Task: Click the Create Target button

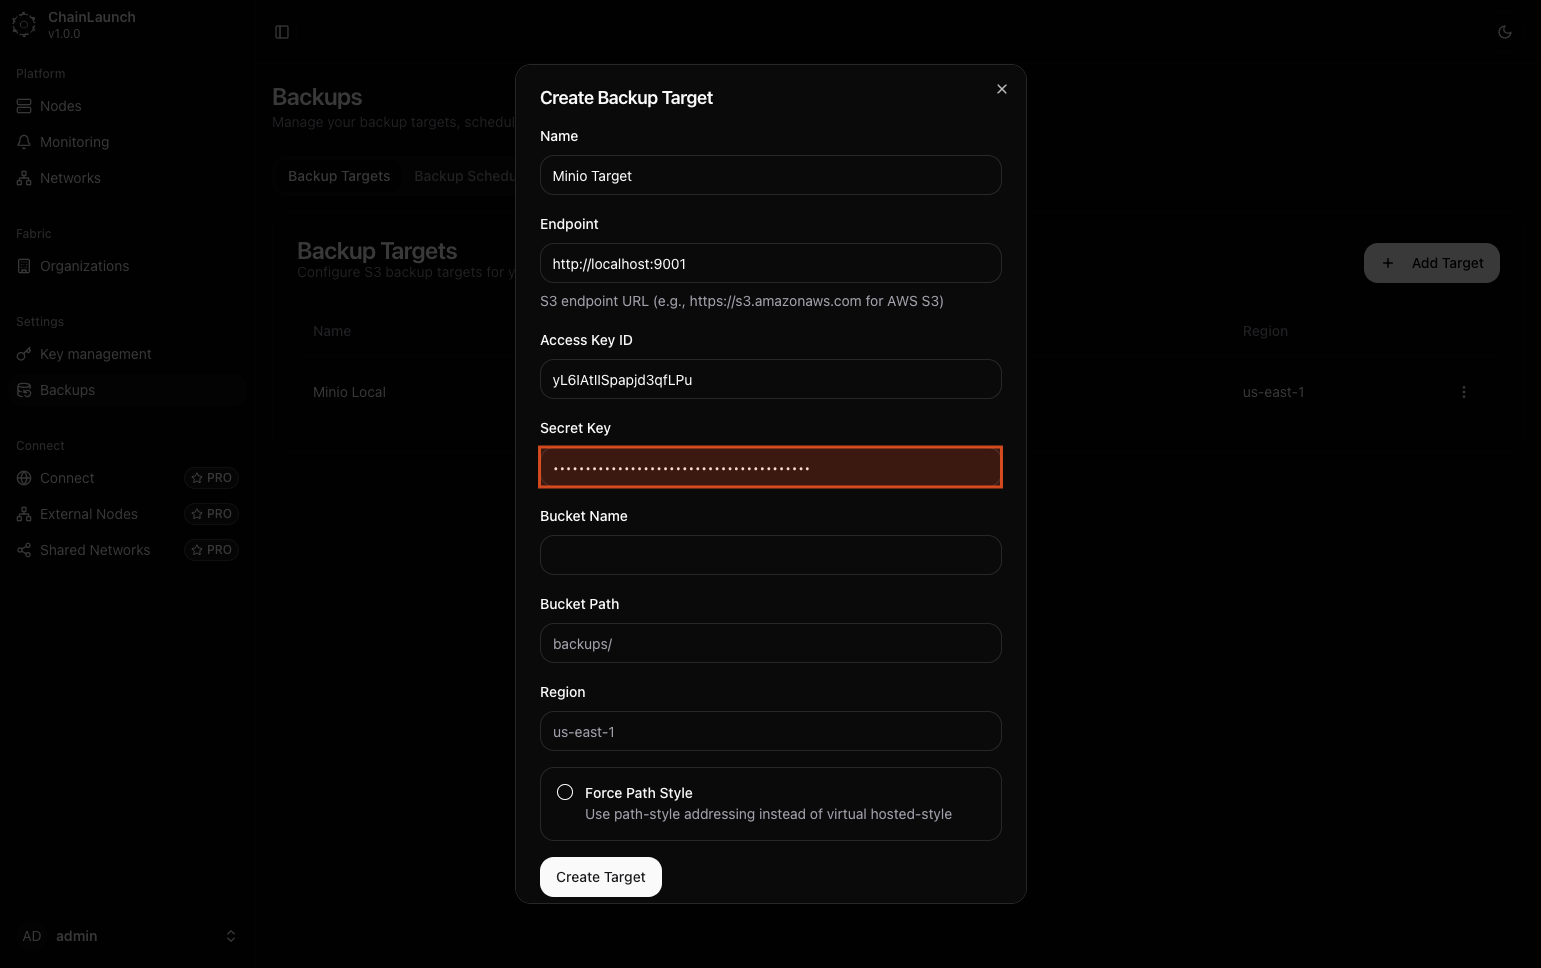Action: pyautogui.click(x=600, y=877)
